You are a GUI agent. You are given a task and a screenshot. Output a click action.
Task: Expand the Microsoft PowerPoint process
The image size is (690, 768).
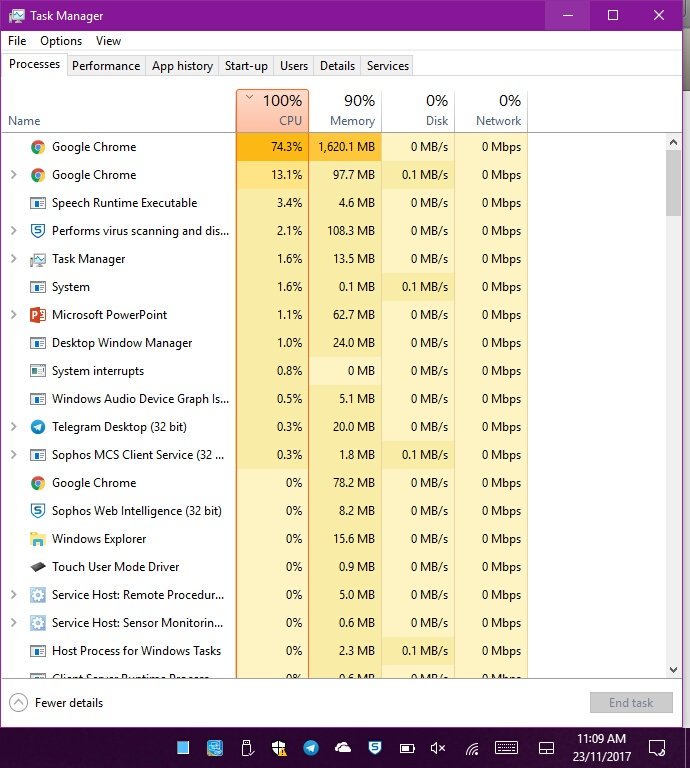[x=14, y=315]
